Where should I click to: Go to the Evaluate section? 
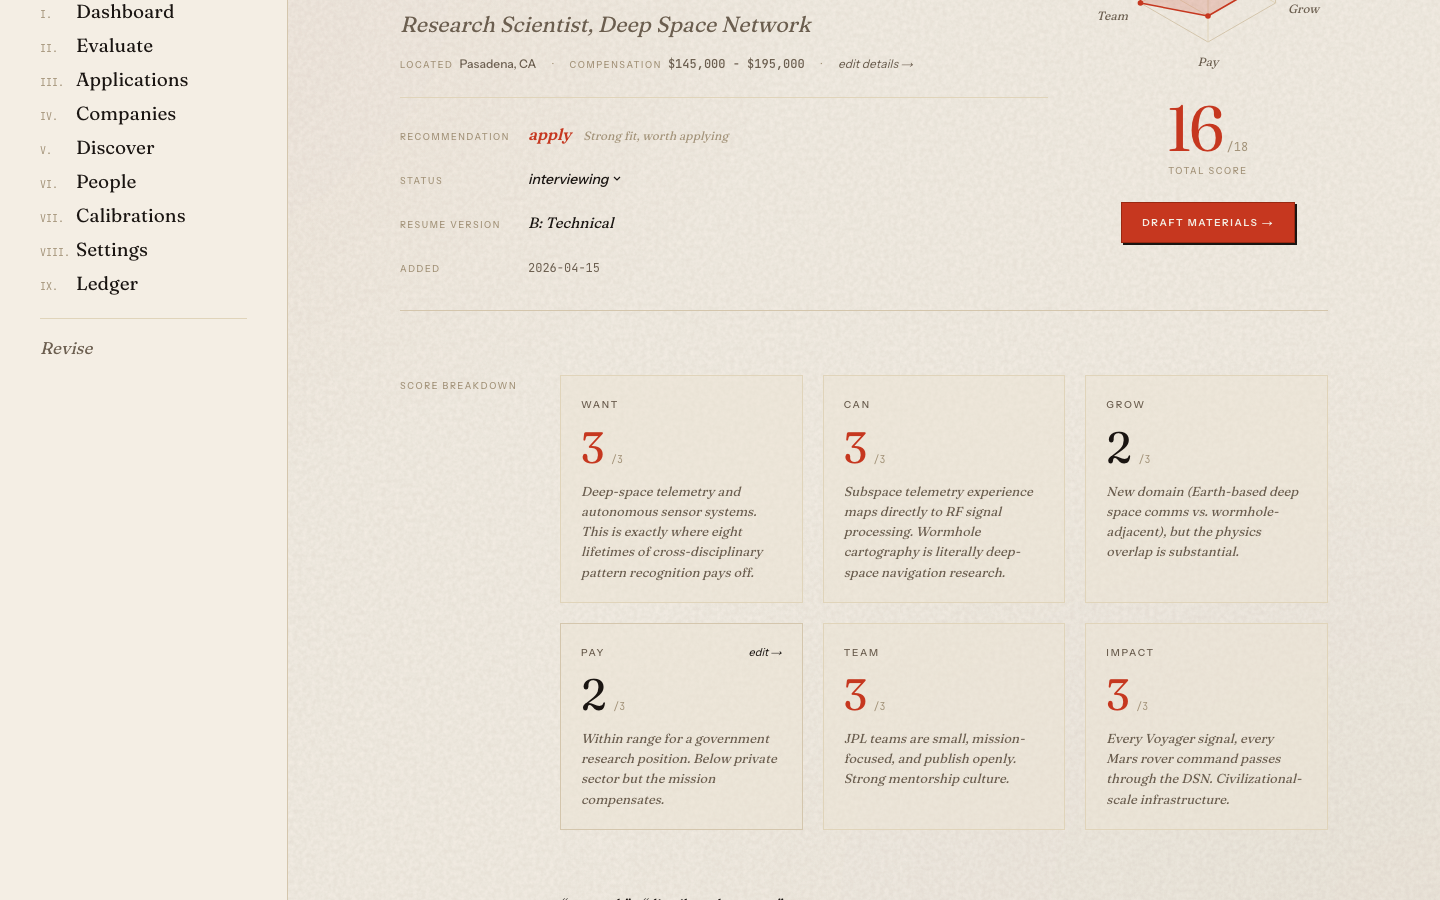click(114, 46)
